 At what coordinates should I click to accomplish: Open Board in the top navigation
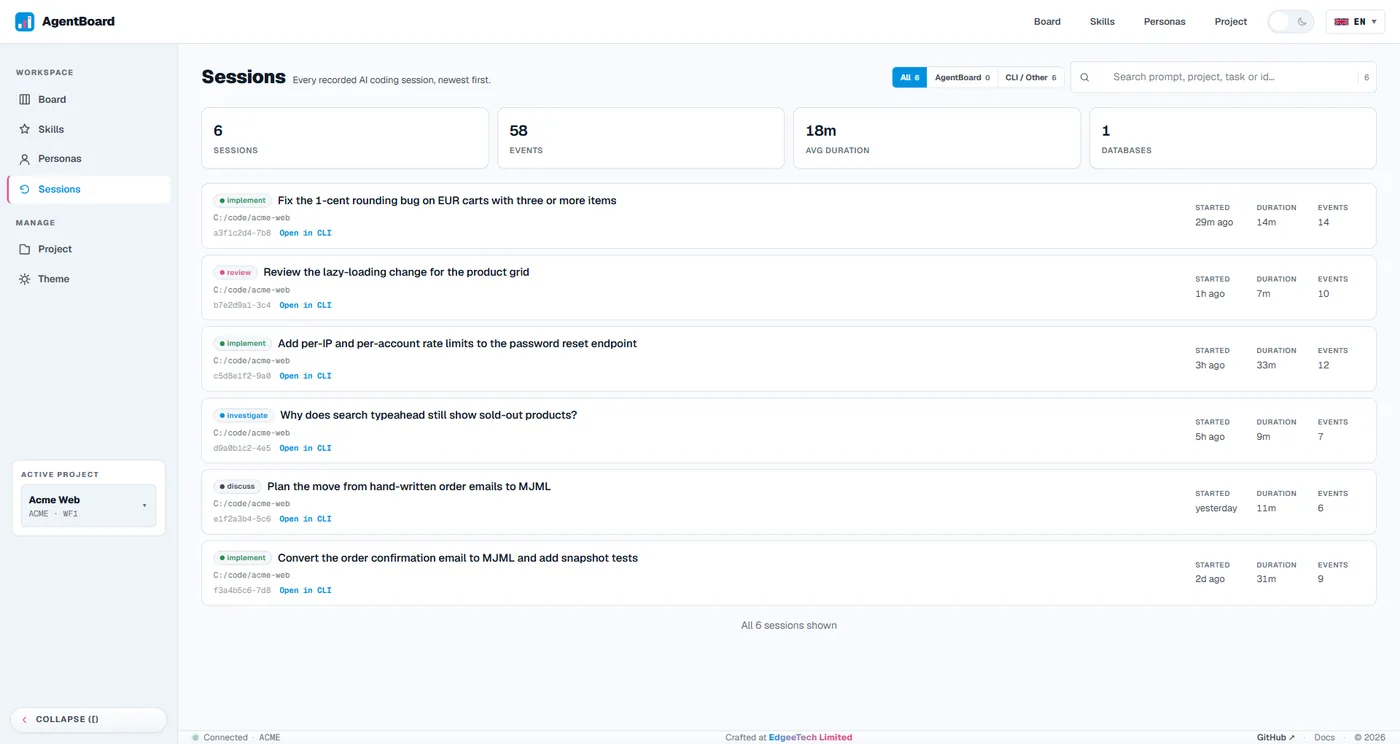[1047, 22]
